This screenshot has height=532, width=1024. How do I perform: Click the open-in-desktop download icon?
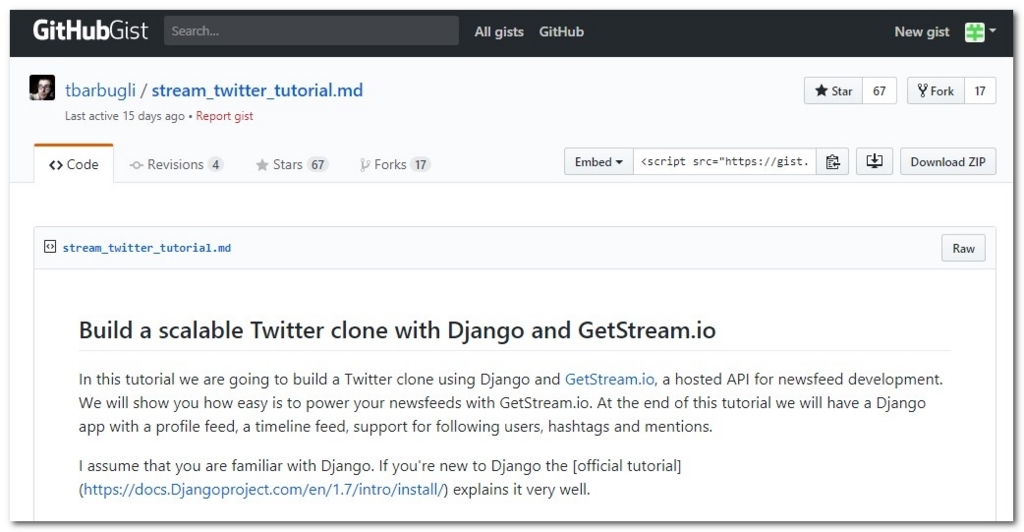[874, 161]
